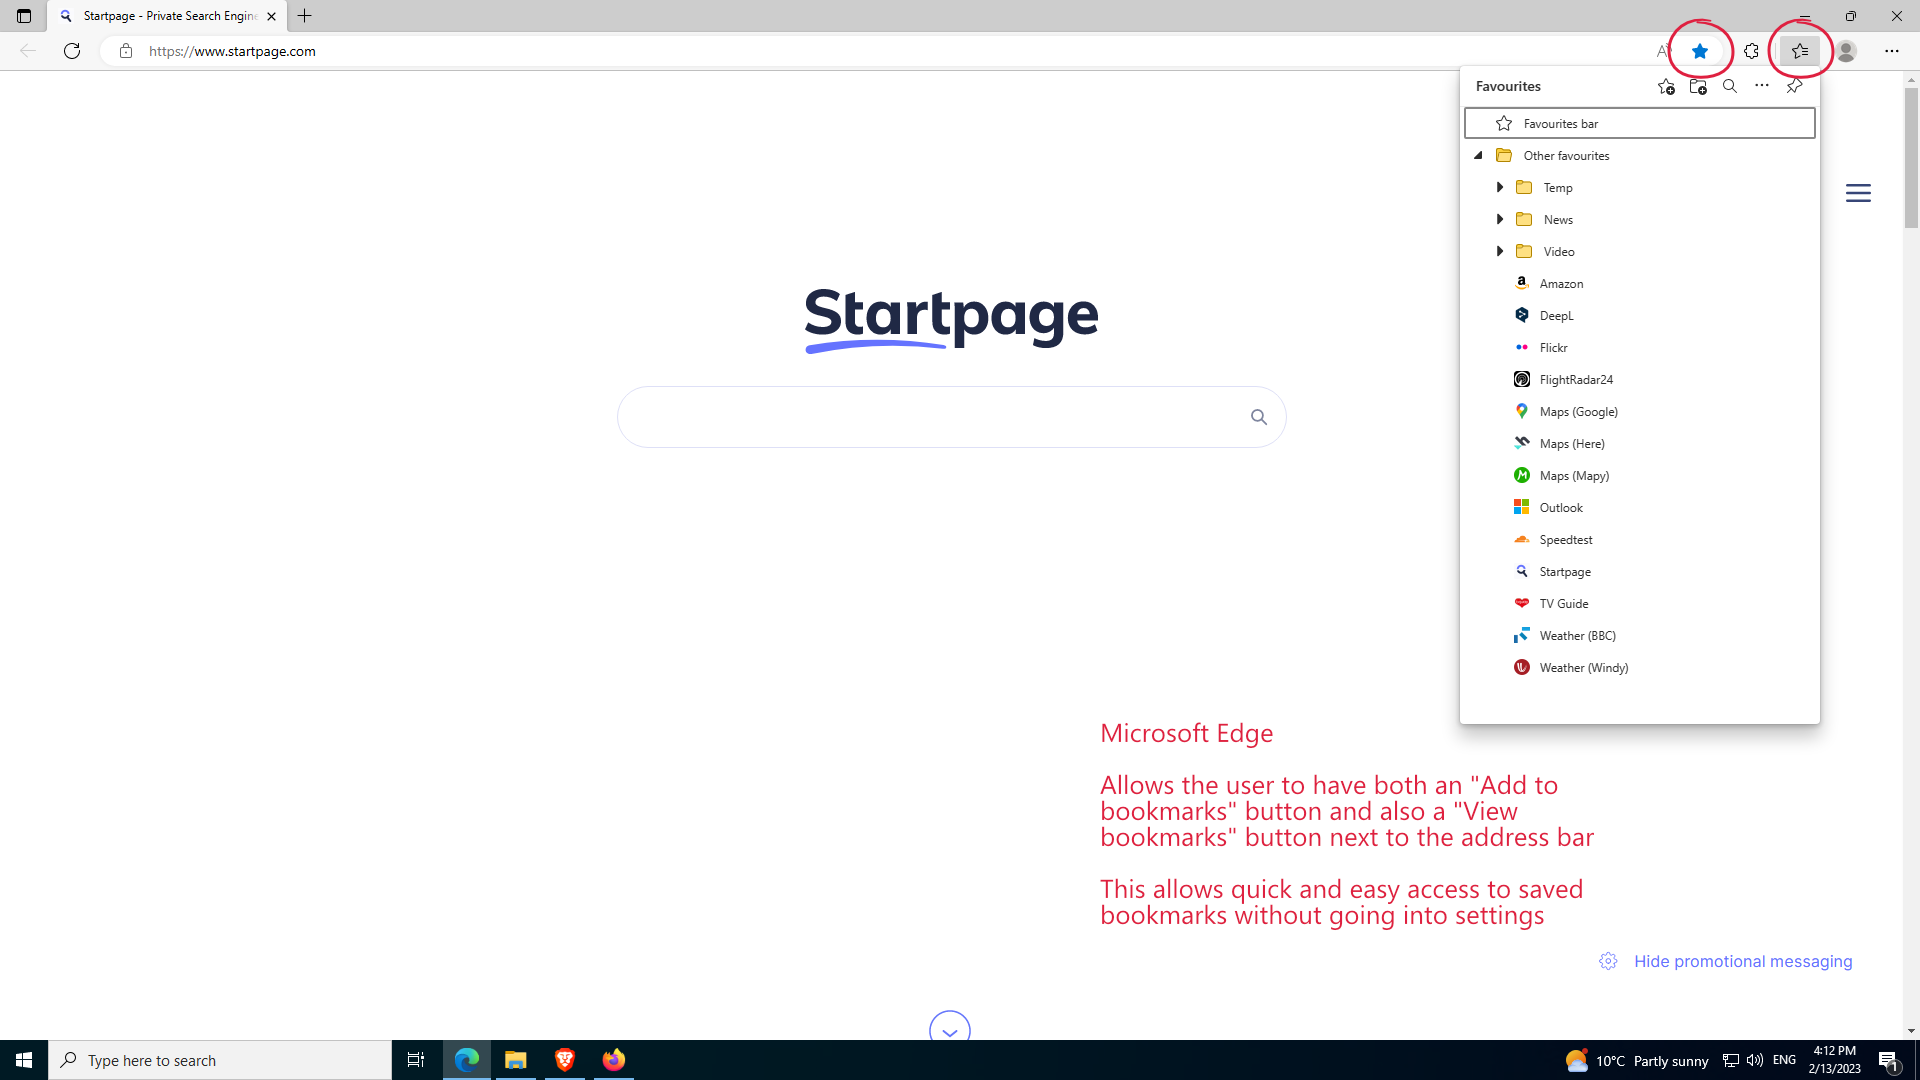1920x1080 pixels.
Task: Add a new favourites folder
Action: (x=1698, y=87)
